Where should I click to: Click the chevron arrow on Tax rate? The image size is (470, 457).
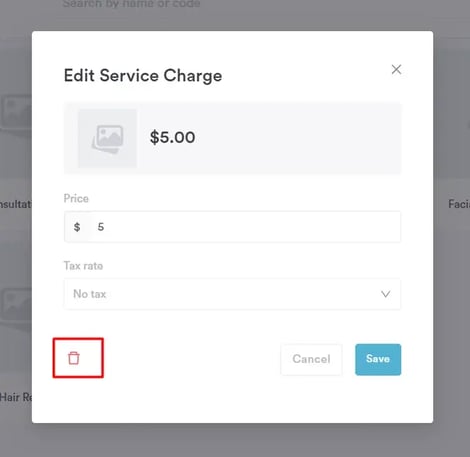pyautogui.click(x=386, y=294)
